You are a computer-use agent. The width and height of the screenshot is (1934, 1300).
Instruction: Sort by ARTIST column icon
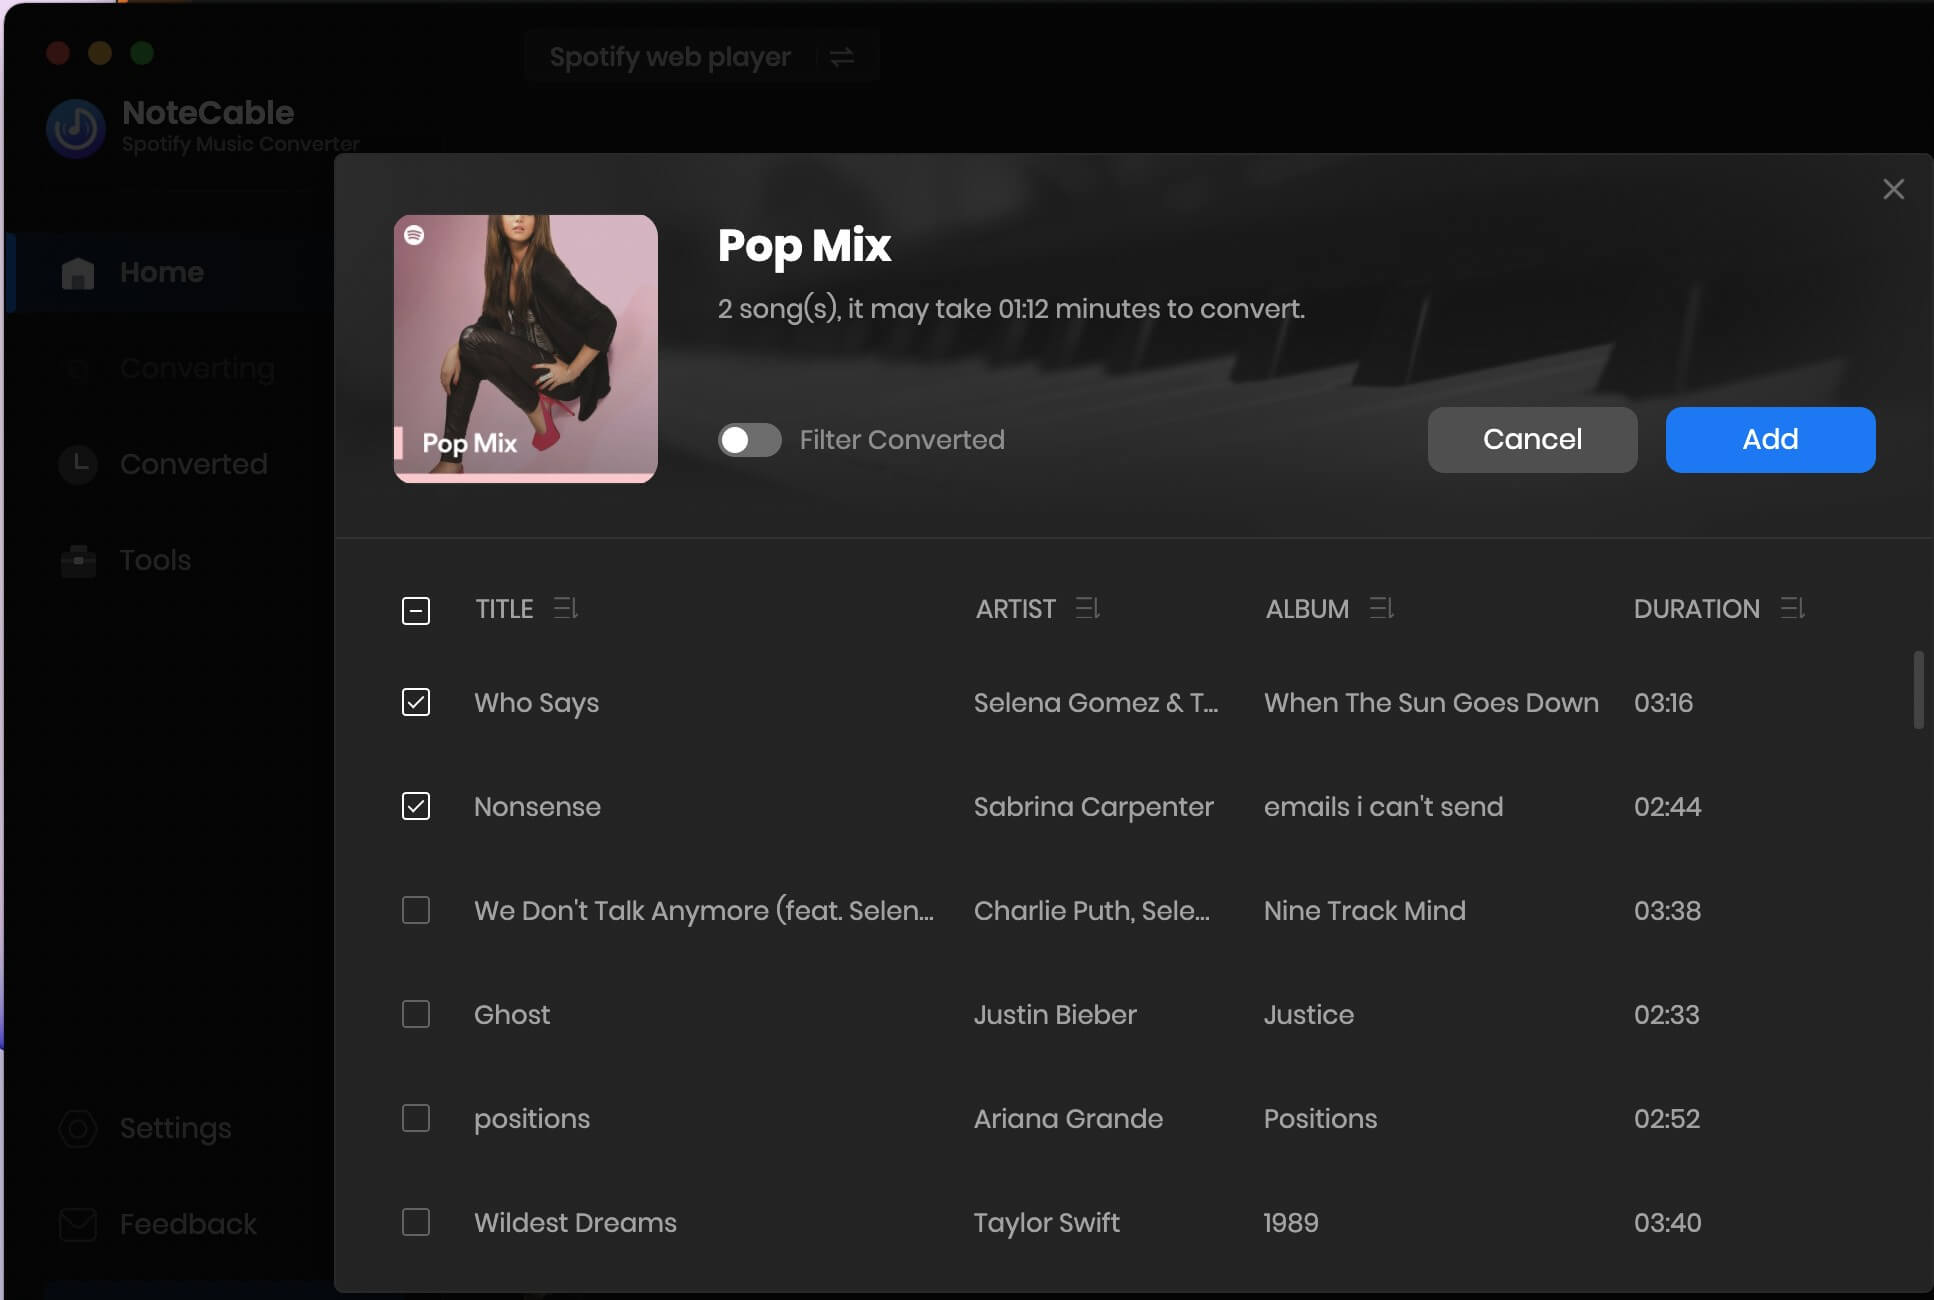coord(1088,608)
